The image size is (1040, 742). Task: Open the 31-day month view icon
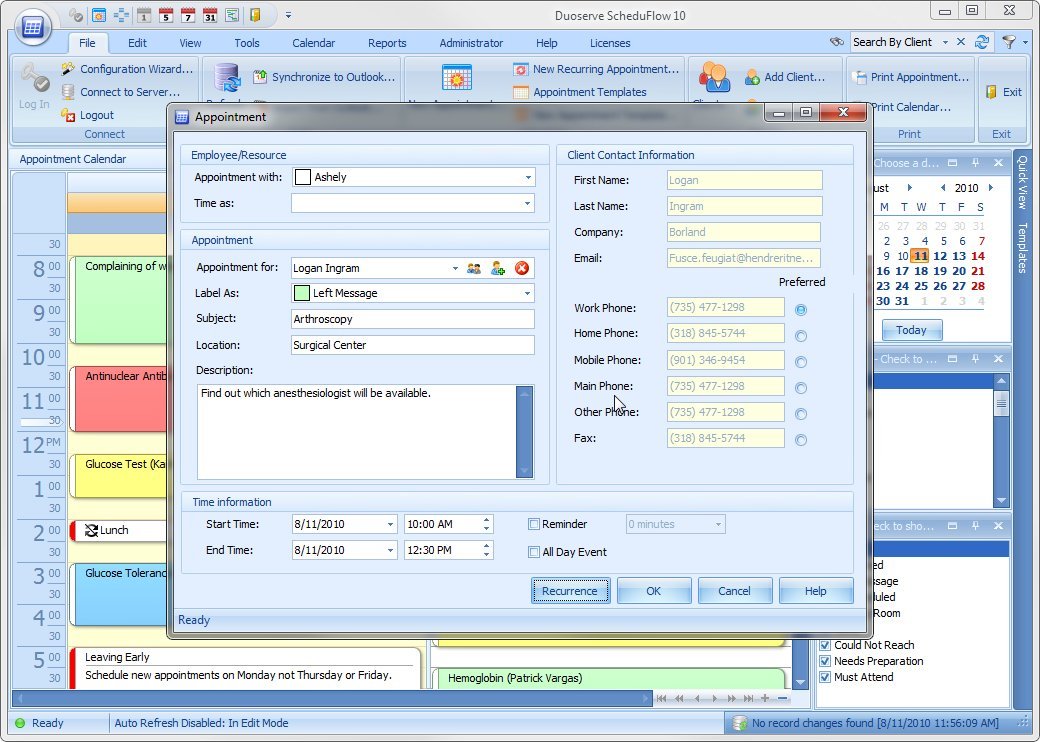(x=208, y=14)
